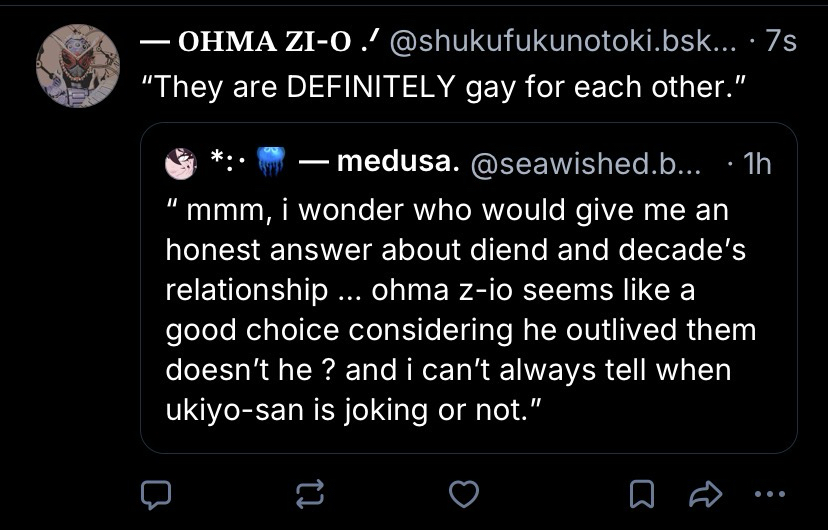Like the post with the heart icon
The height and width of the screenshot is (530, 828).
(x=461, y=492)
